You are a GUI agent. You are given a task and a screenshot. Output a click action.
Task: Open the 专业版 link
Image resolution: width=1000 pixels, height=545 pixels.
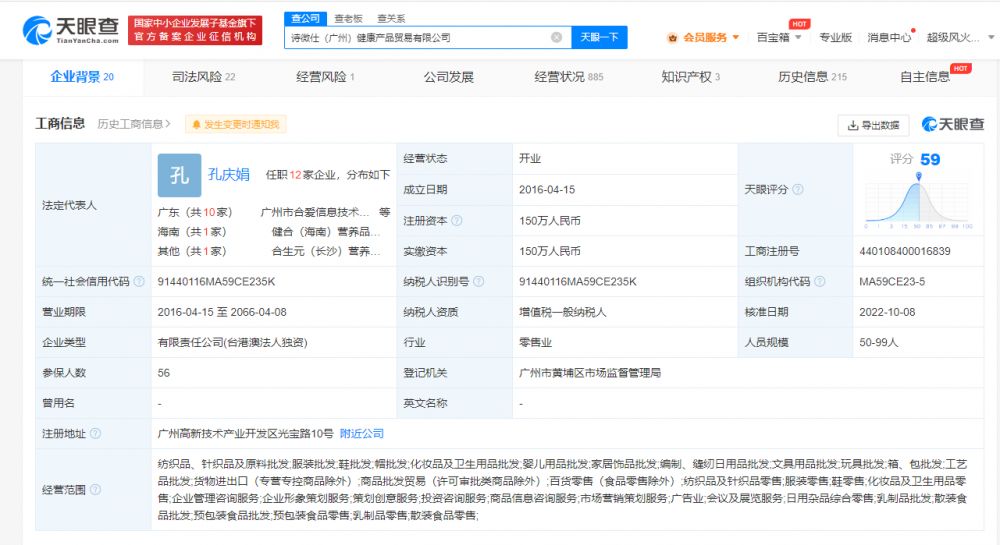click(x=835, y=38)
